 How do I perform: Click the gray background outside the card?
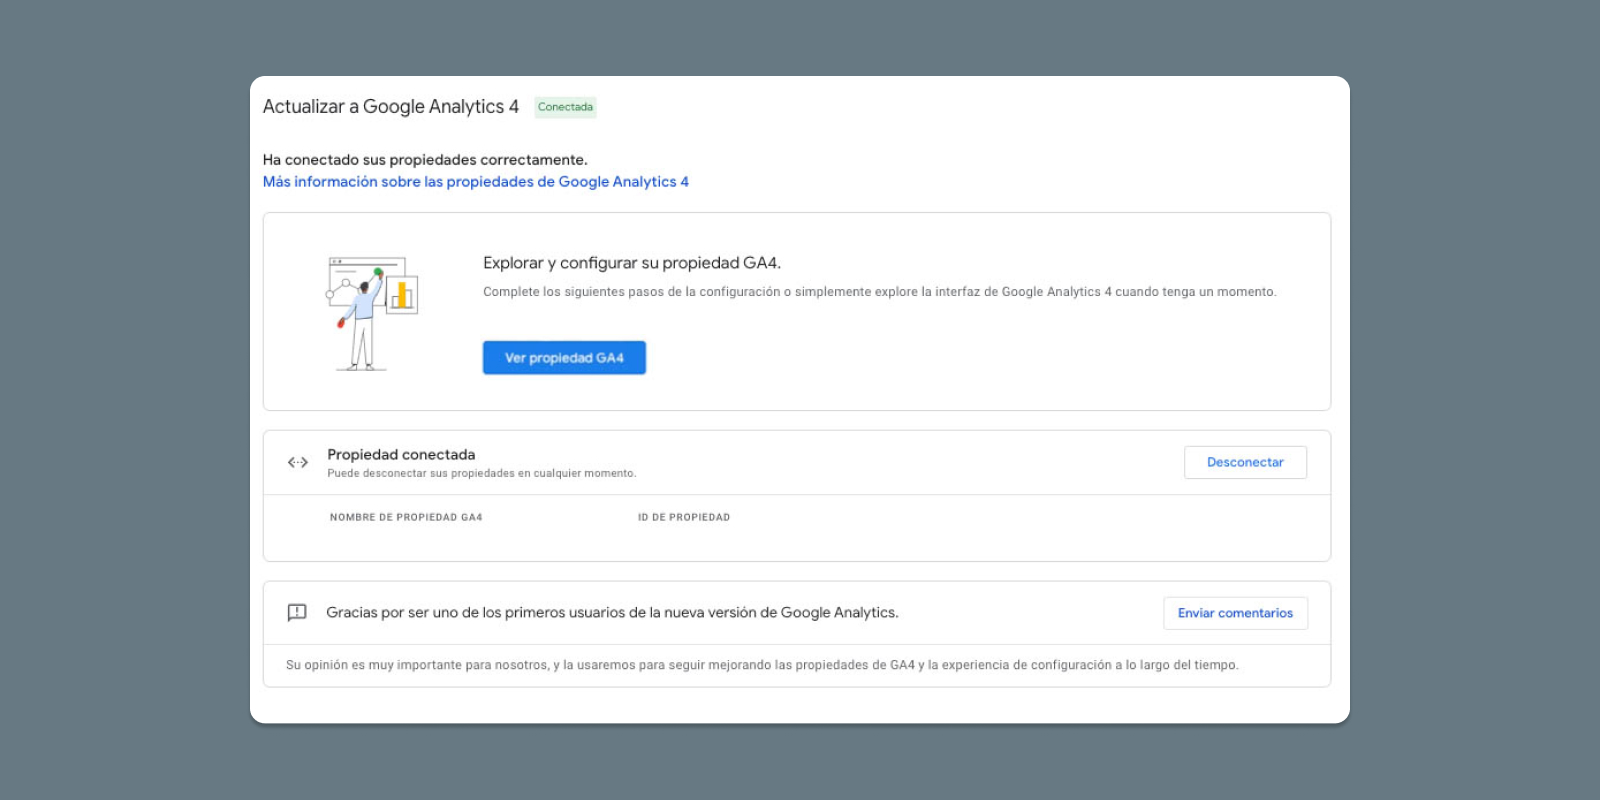pos(120,400)
